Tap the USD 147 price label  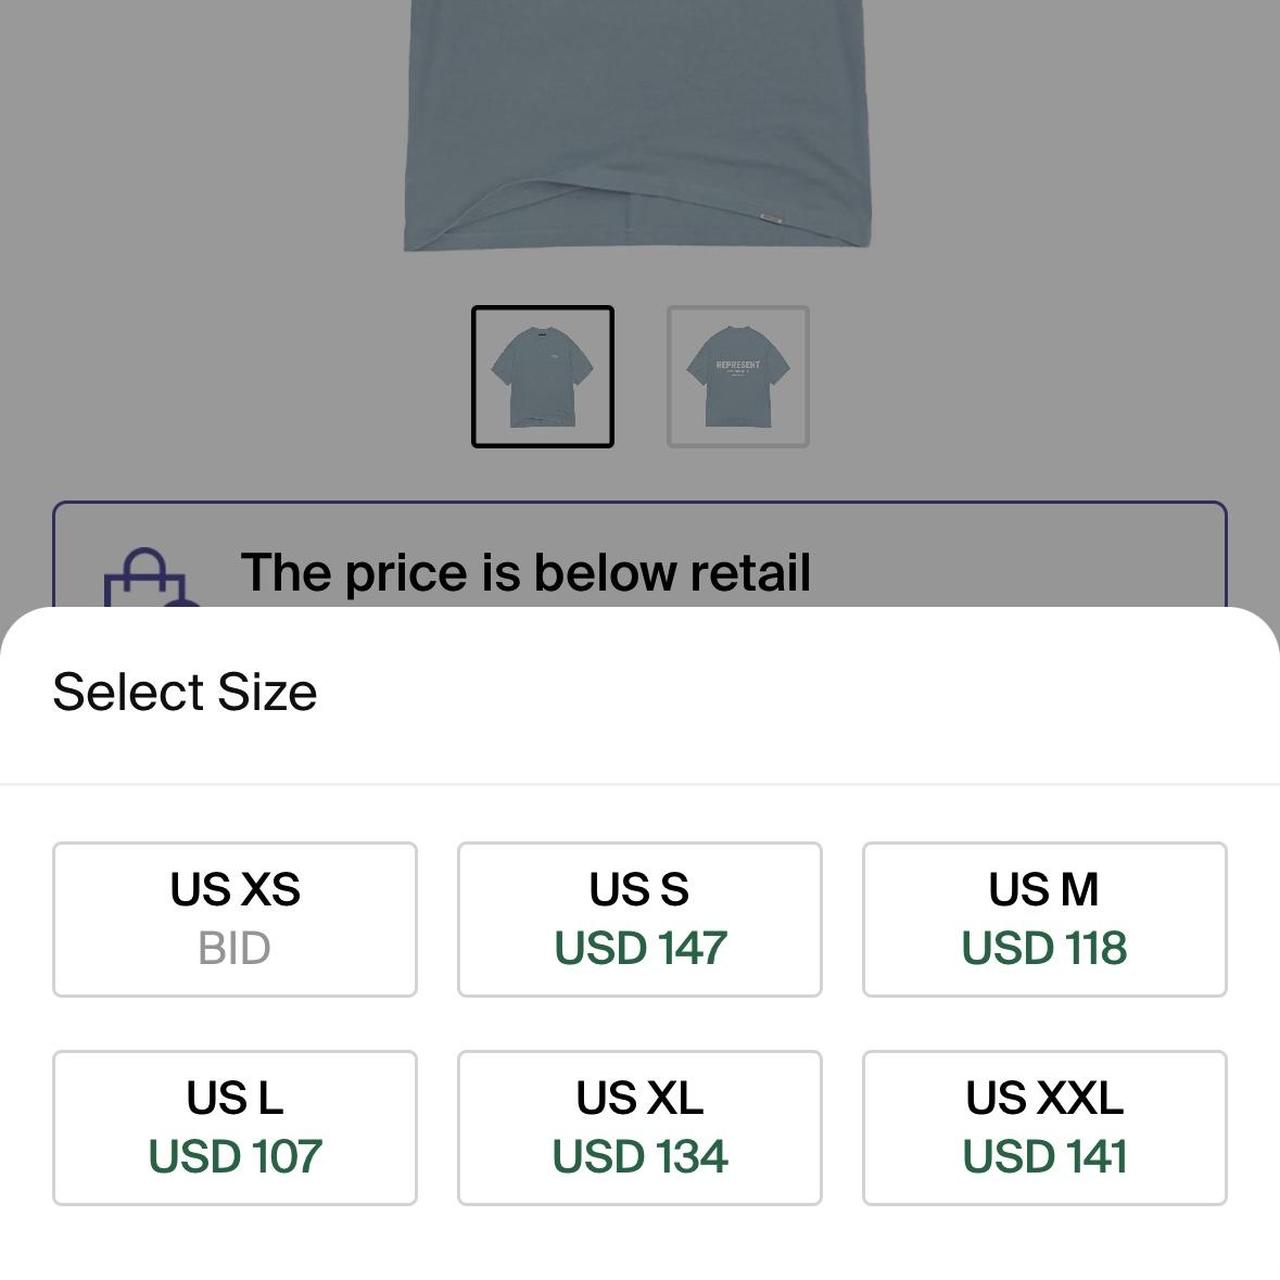[640, 947]
